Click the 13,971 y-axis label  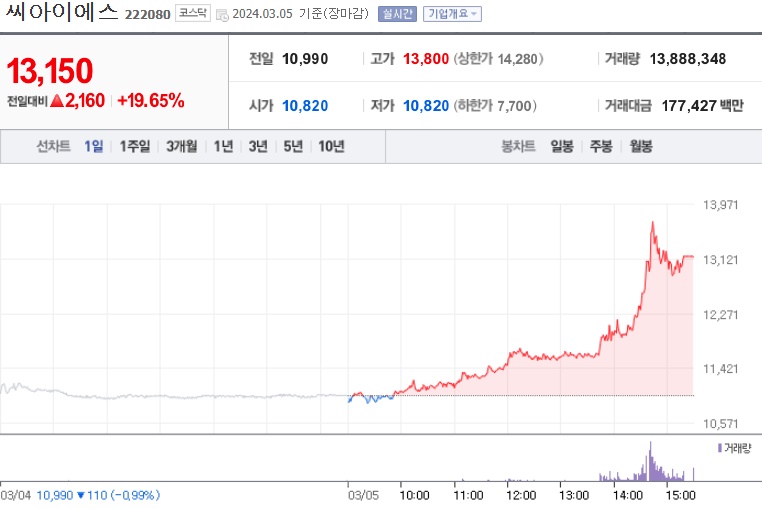point(721,205)
